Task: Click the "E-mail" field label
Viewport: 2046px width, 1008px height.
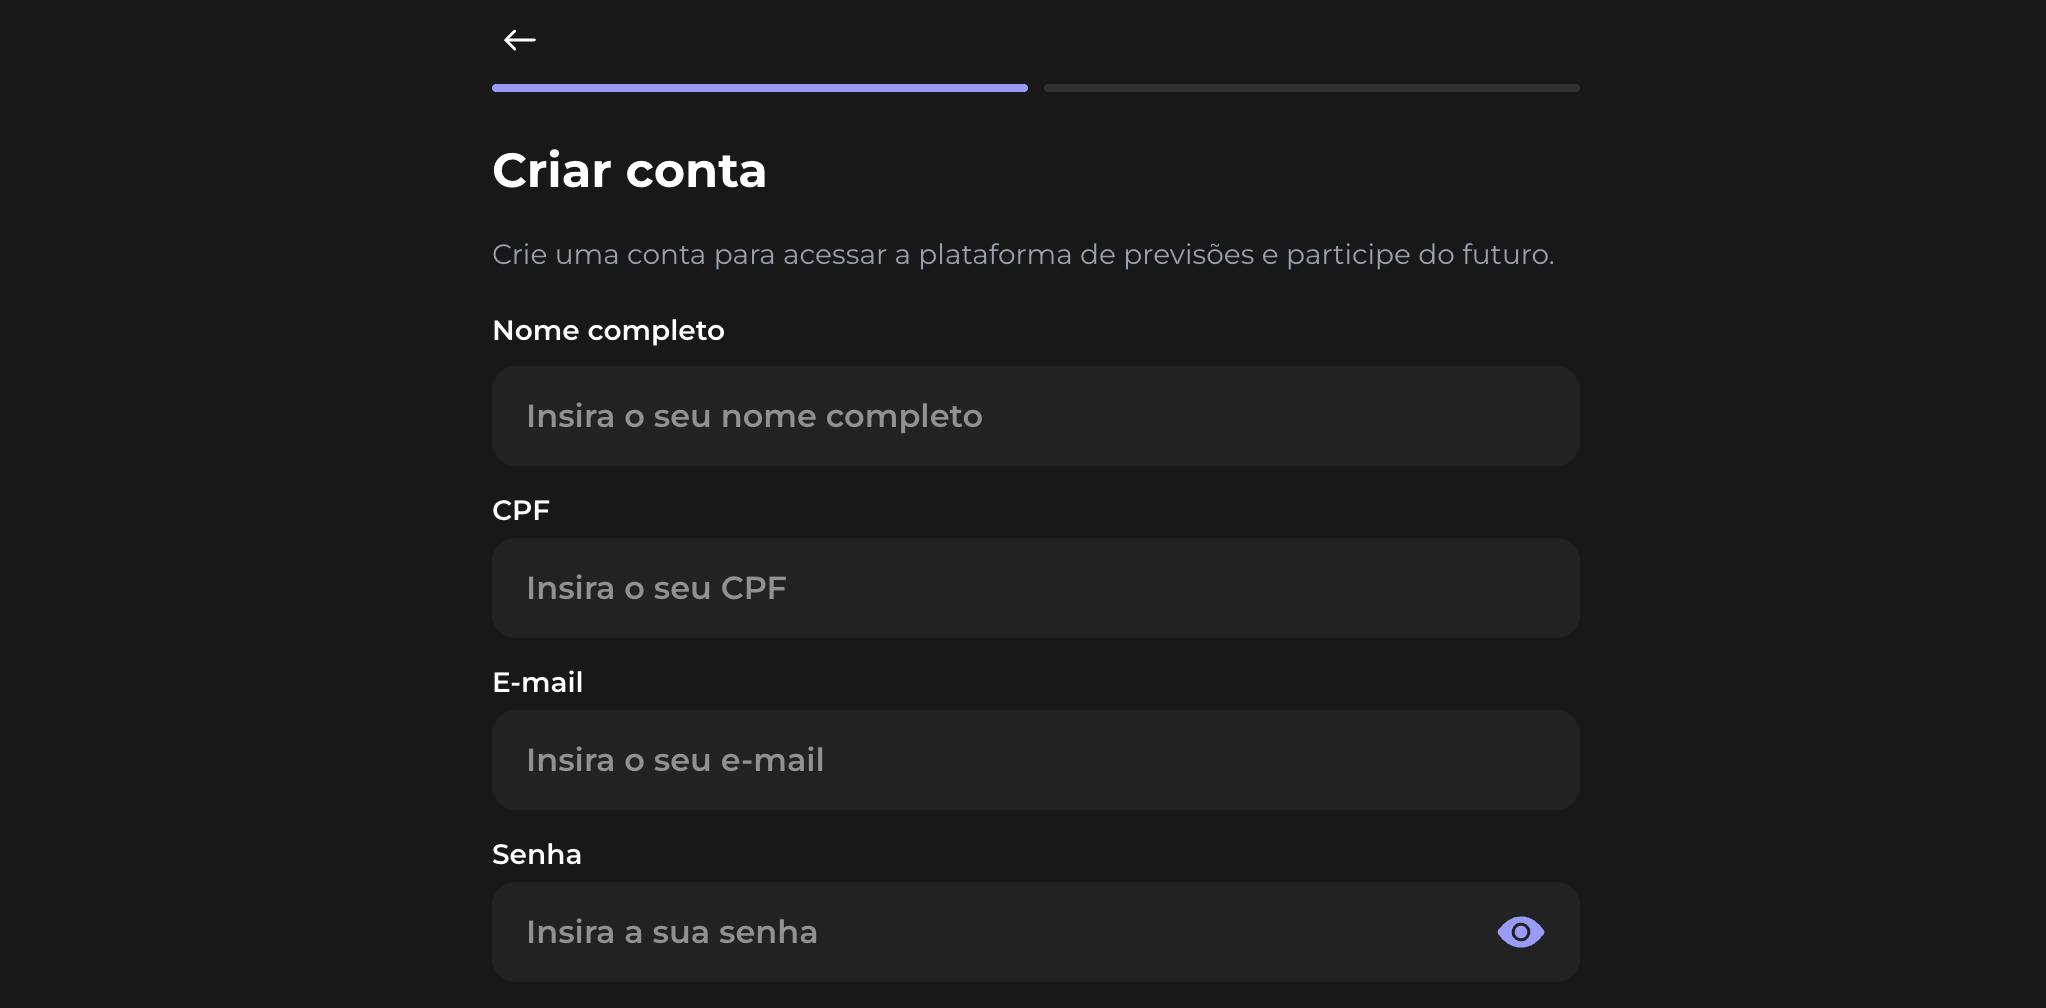Action: pyautogui.click(x=537, y=683)
